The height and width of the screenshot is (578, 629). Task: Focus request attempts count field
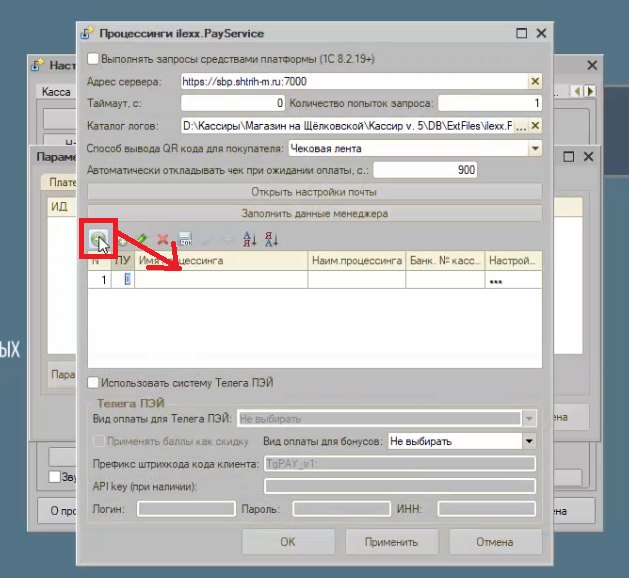(x=490, y=103)
